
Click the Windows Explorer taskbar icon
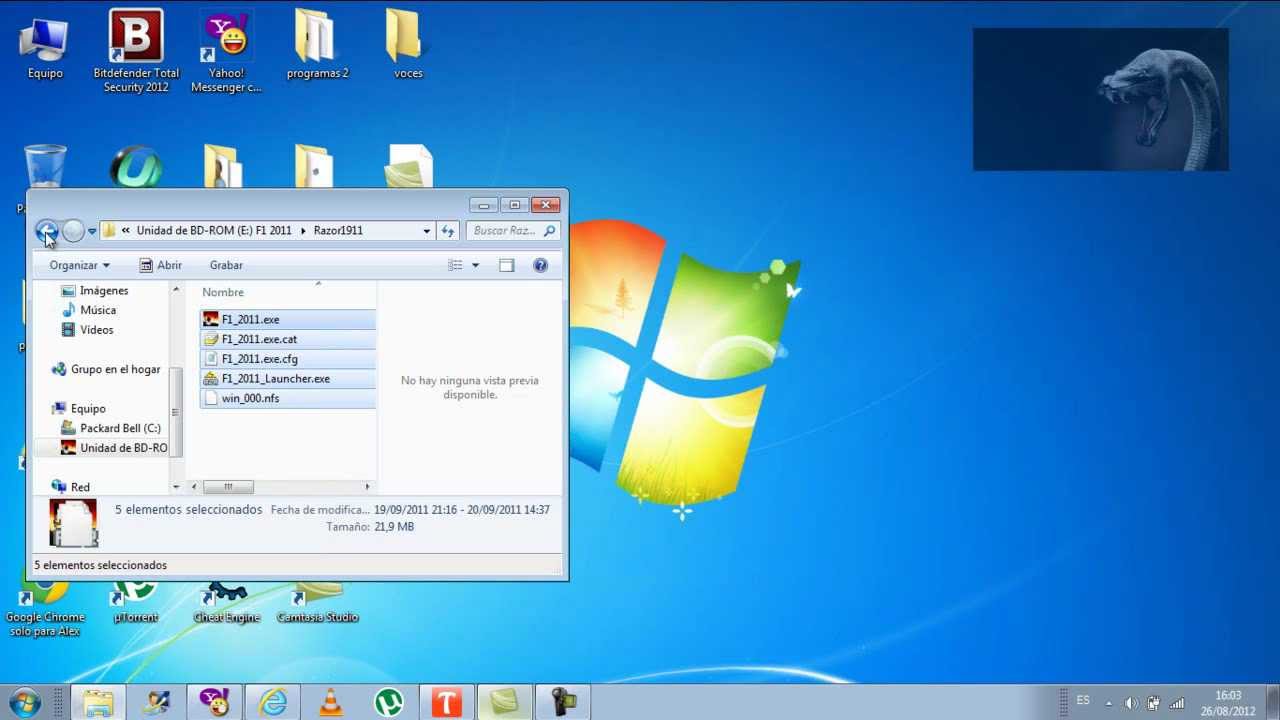[x=98, y=702]
